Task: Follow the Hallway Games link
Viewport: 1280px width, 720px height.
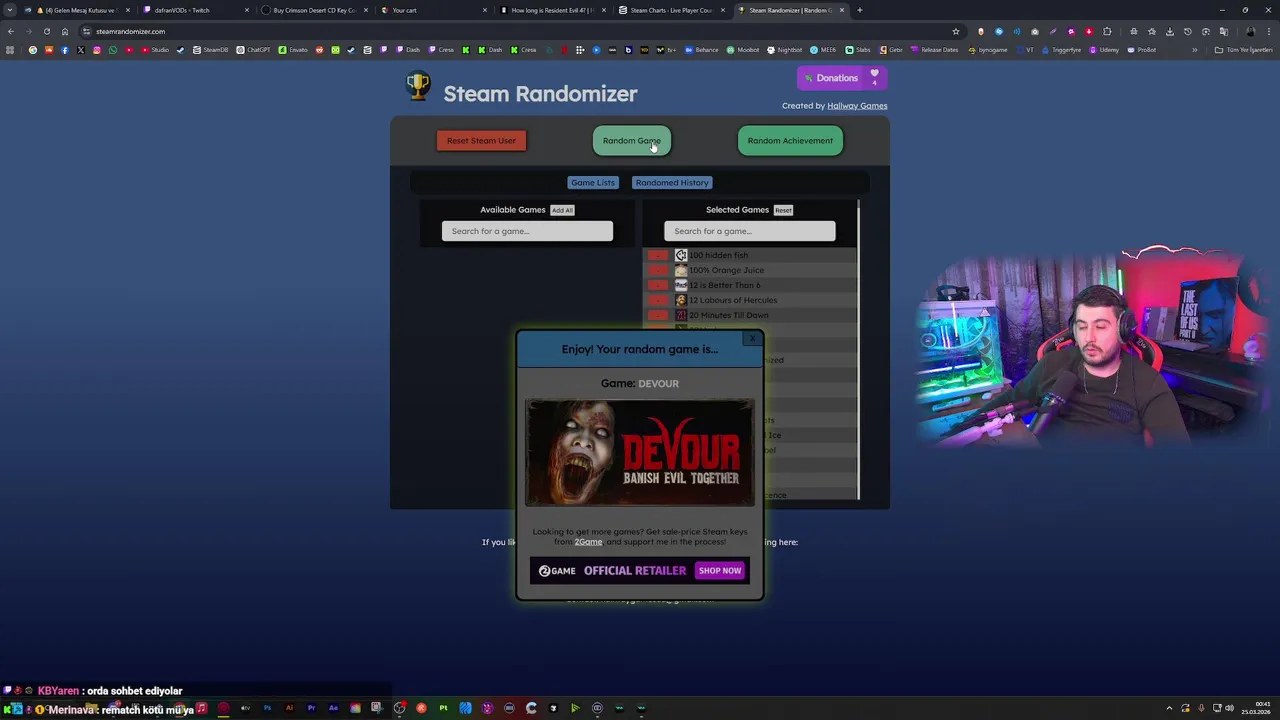Action: click(857, 106)
